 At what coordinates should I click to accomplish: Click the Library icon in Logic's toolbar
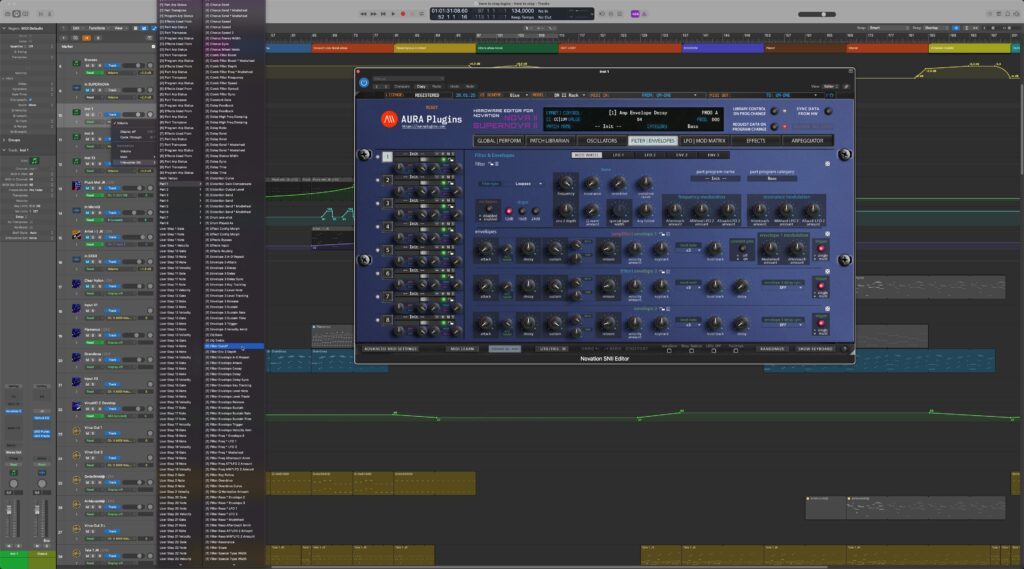pos(8,14)
